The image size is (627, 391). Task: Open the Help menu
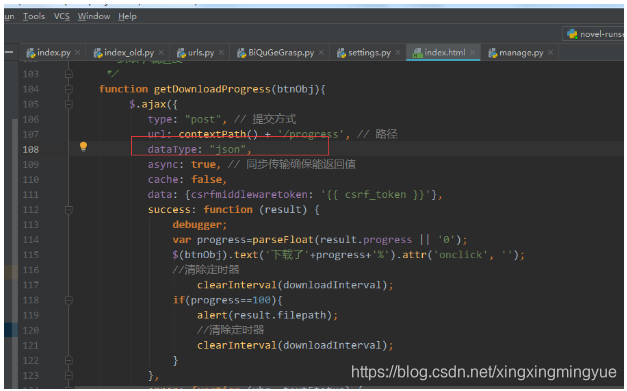[x=128, y=16]
